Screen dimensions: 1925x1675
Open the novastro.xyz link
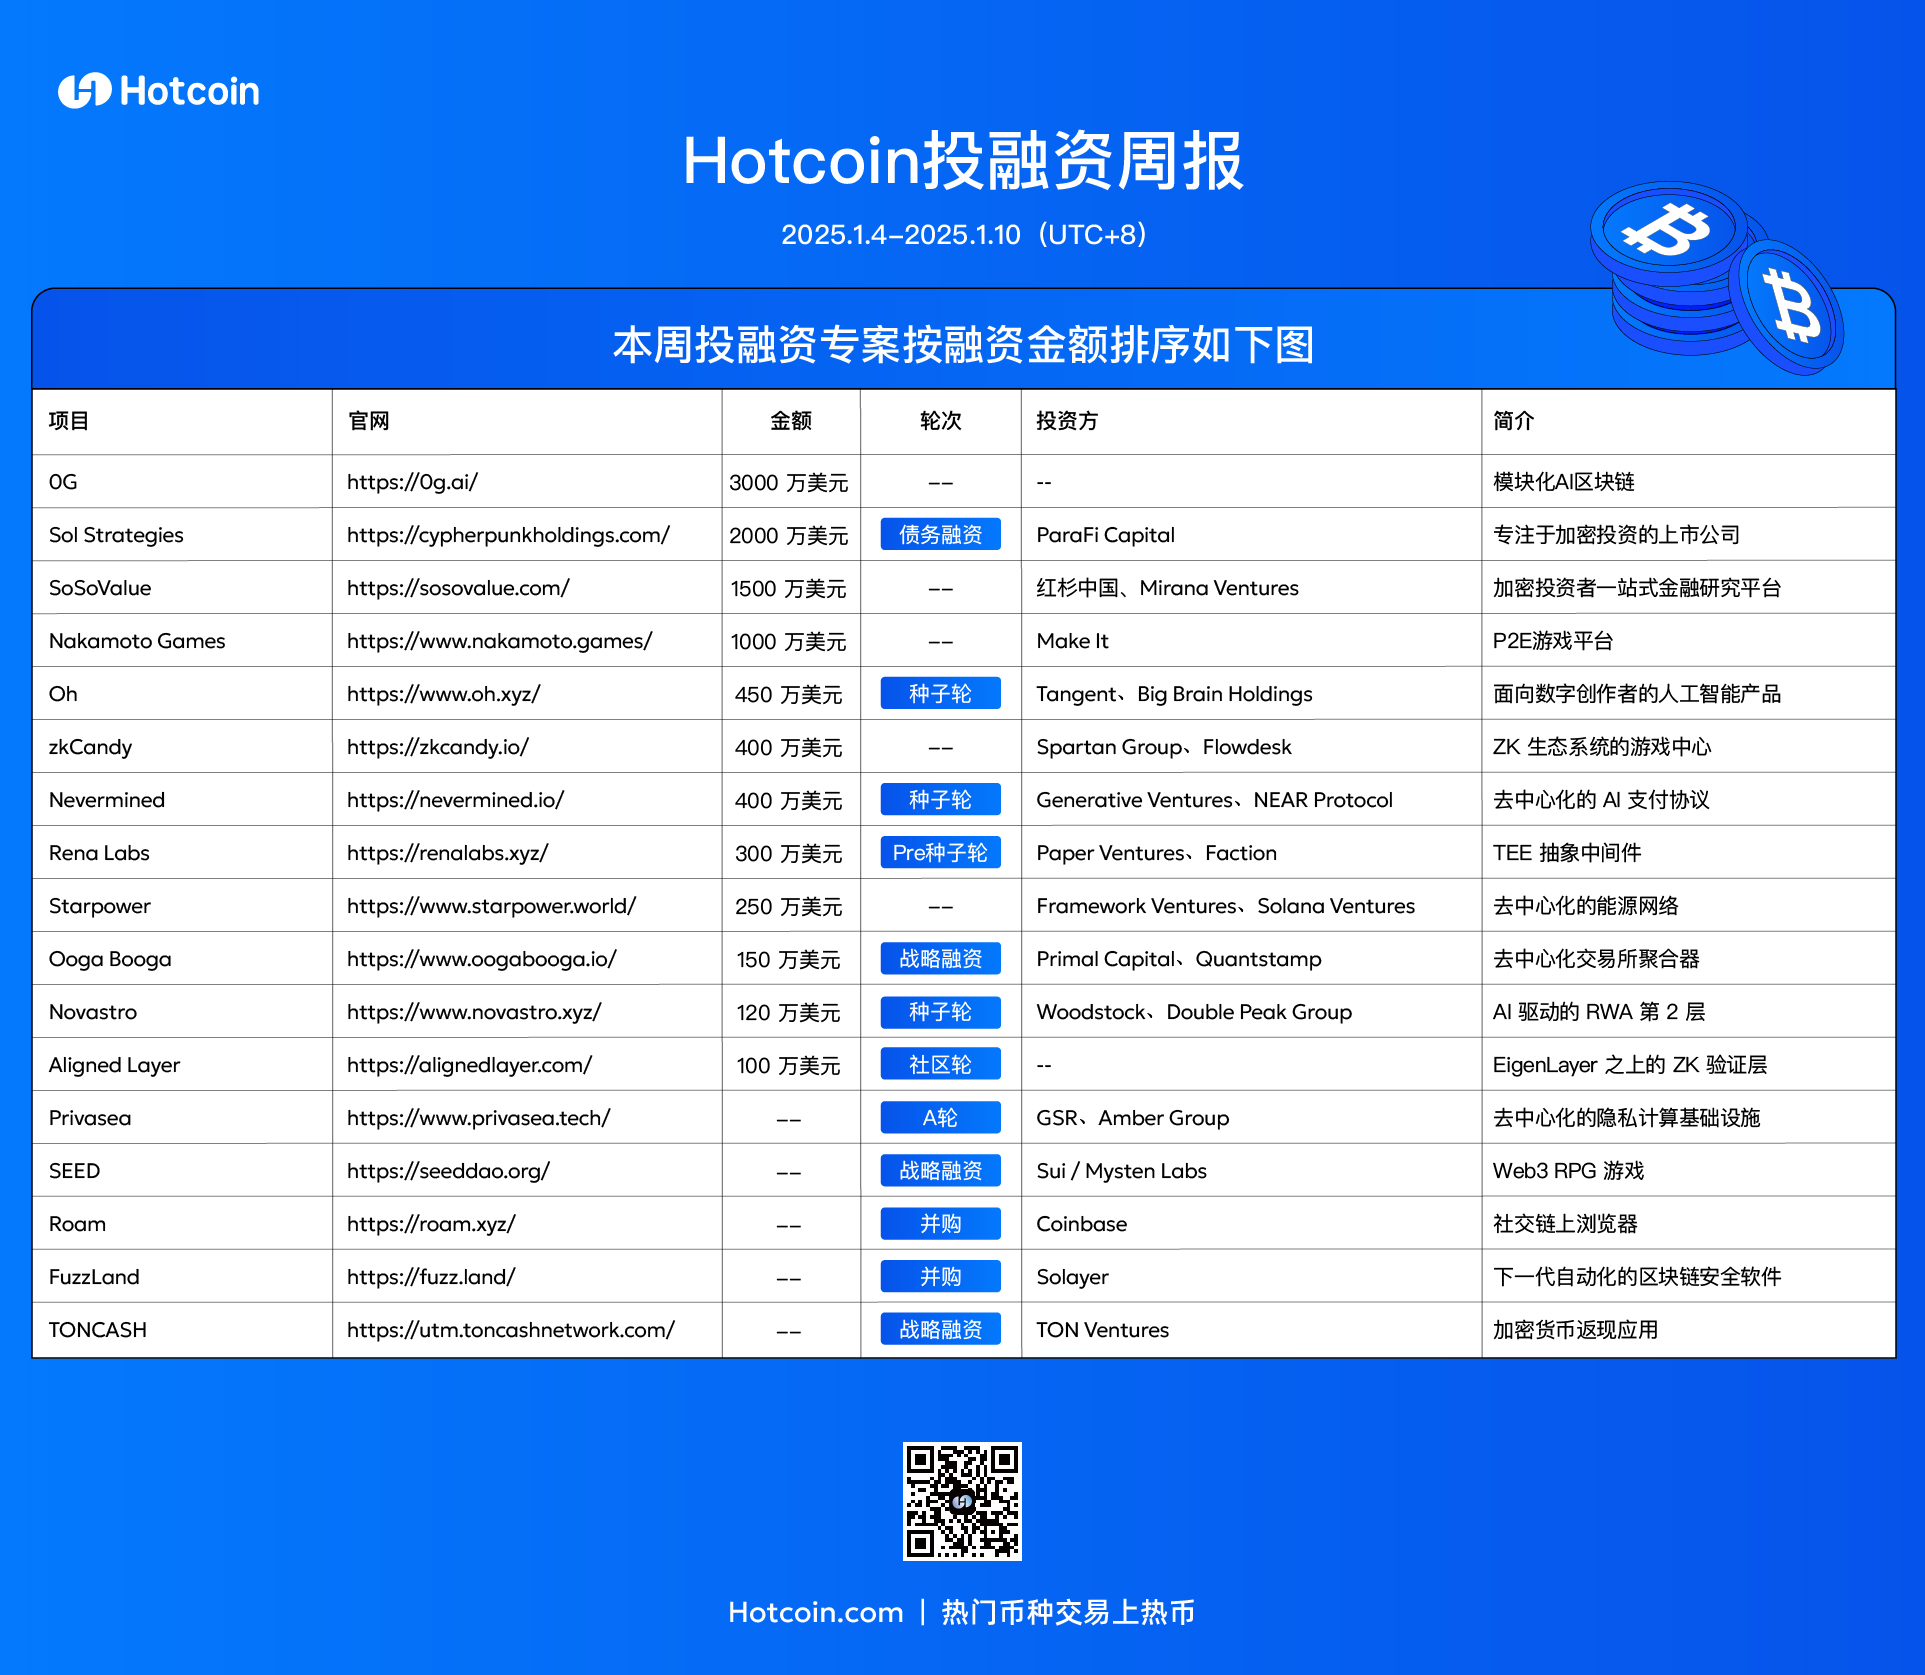474,1012
